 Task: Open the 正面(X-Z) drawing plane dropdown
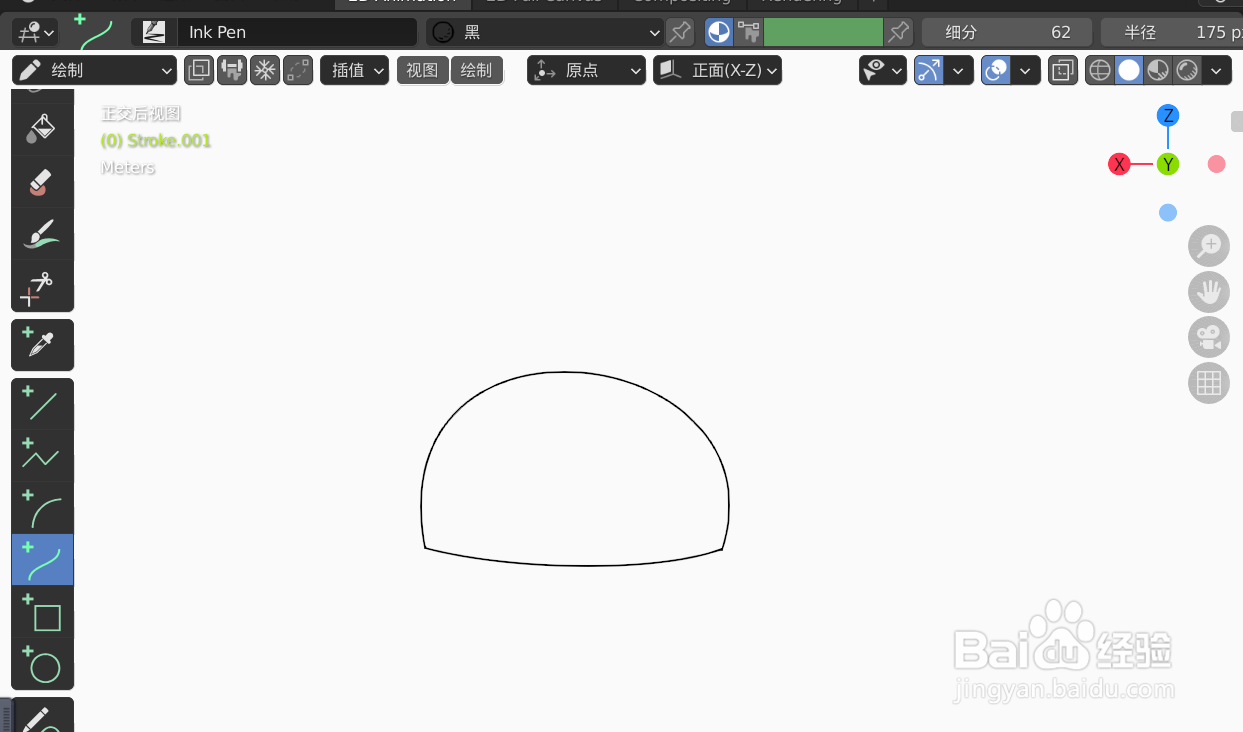pos(717,70)
